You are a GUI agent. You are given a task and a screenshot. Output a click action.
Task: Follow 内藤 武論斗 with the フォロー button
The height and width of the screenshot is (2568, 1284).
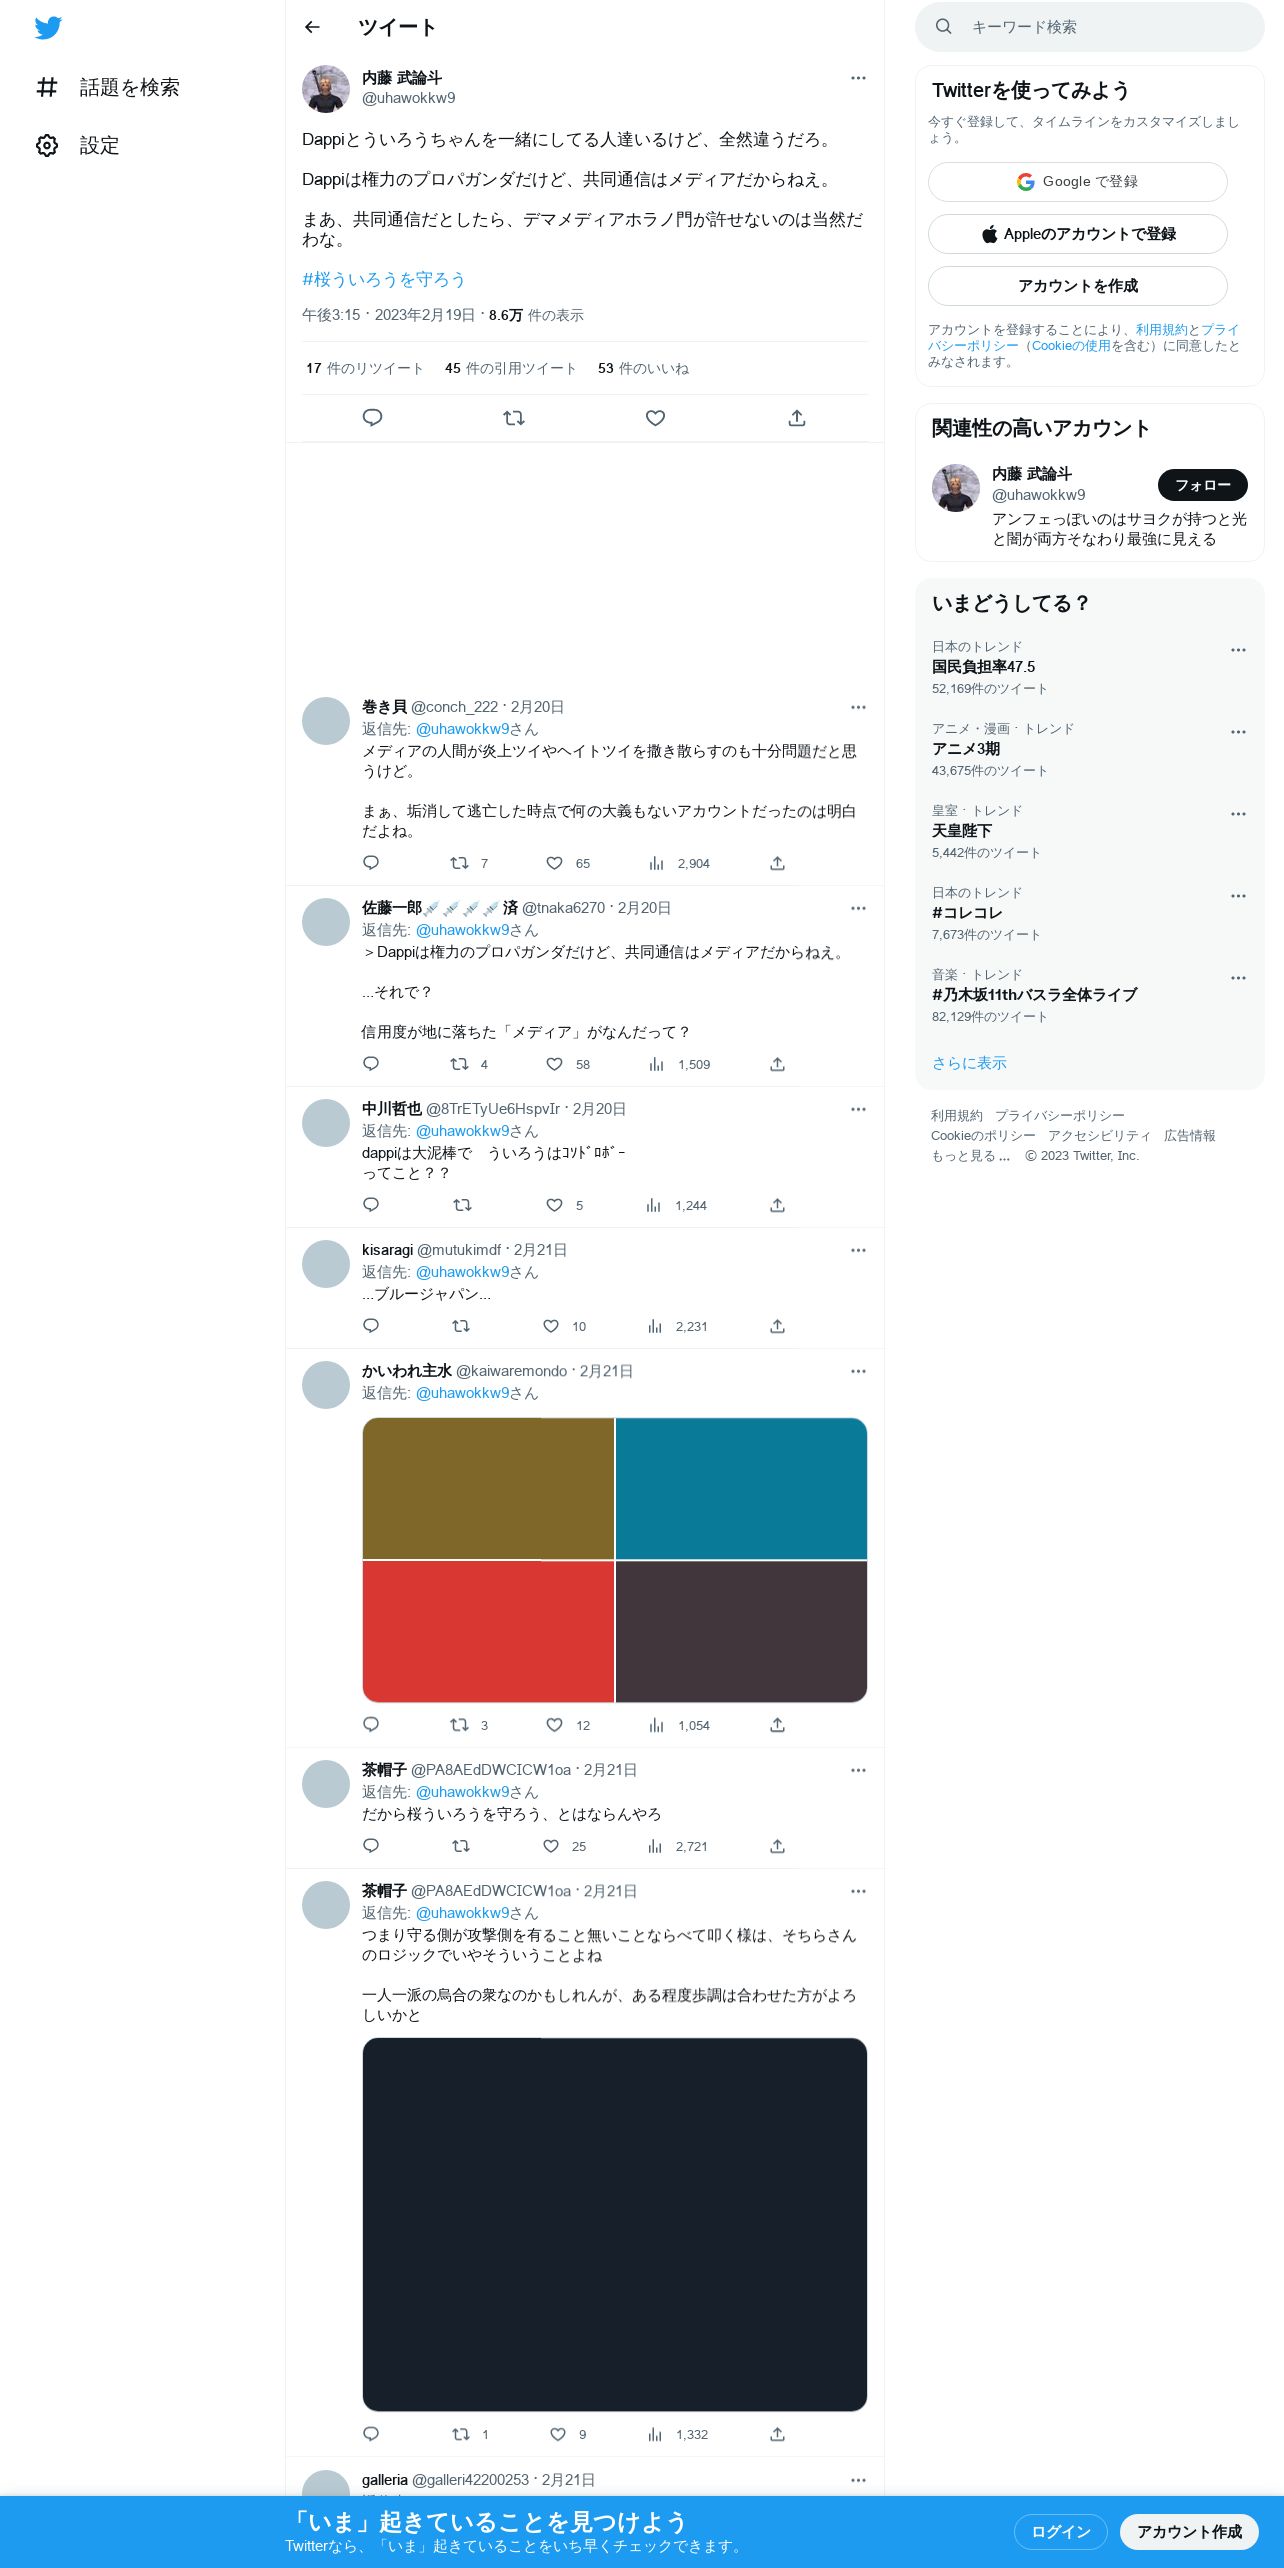(1202, 485)
